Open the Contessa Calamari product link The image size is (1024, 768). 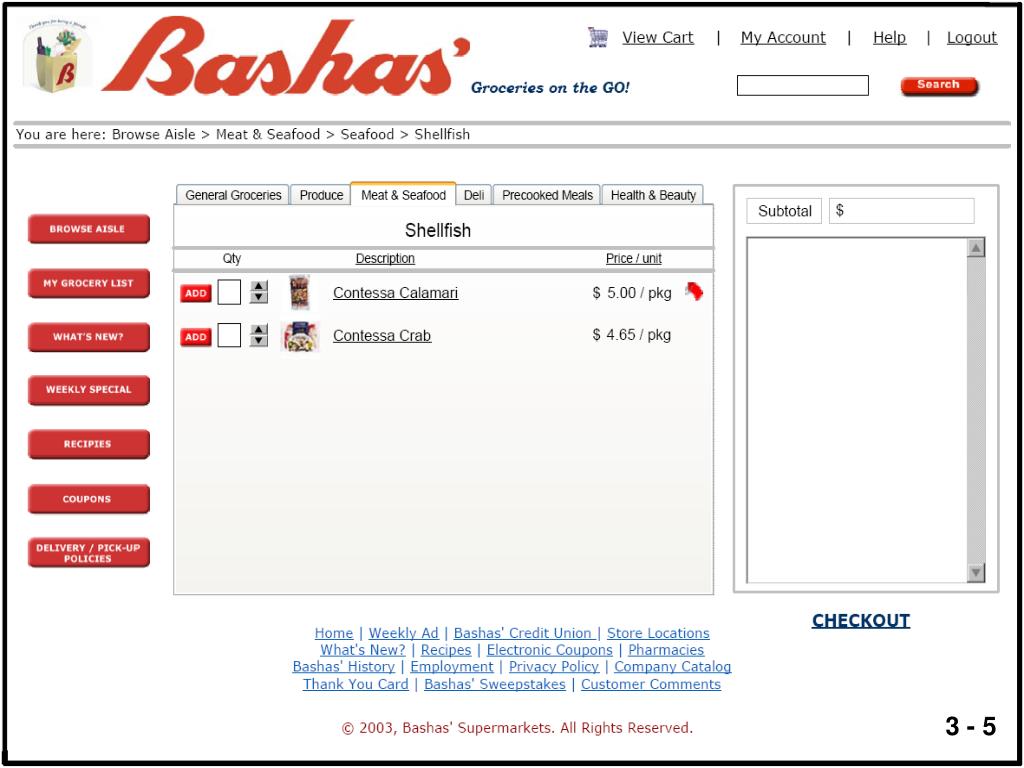[x=396, y=293]
